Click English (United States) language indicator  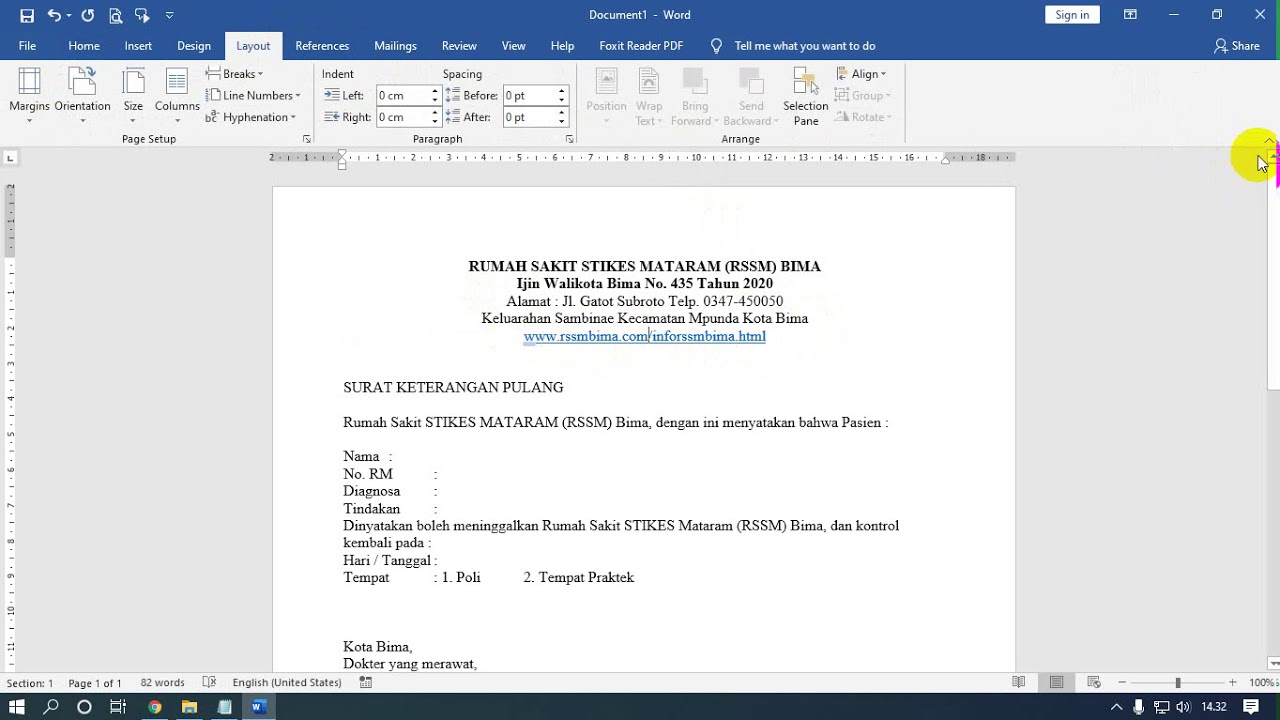[x=287, y=683]
